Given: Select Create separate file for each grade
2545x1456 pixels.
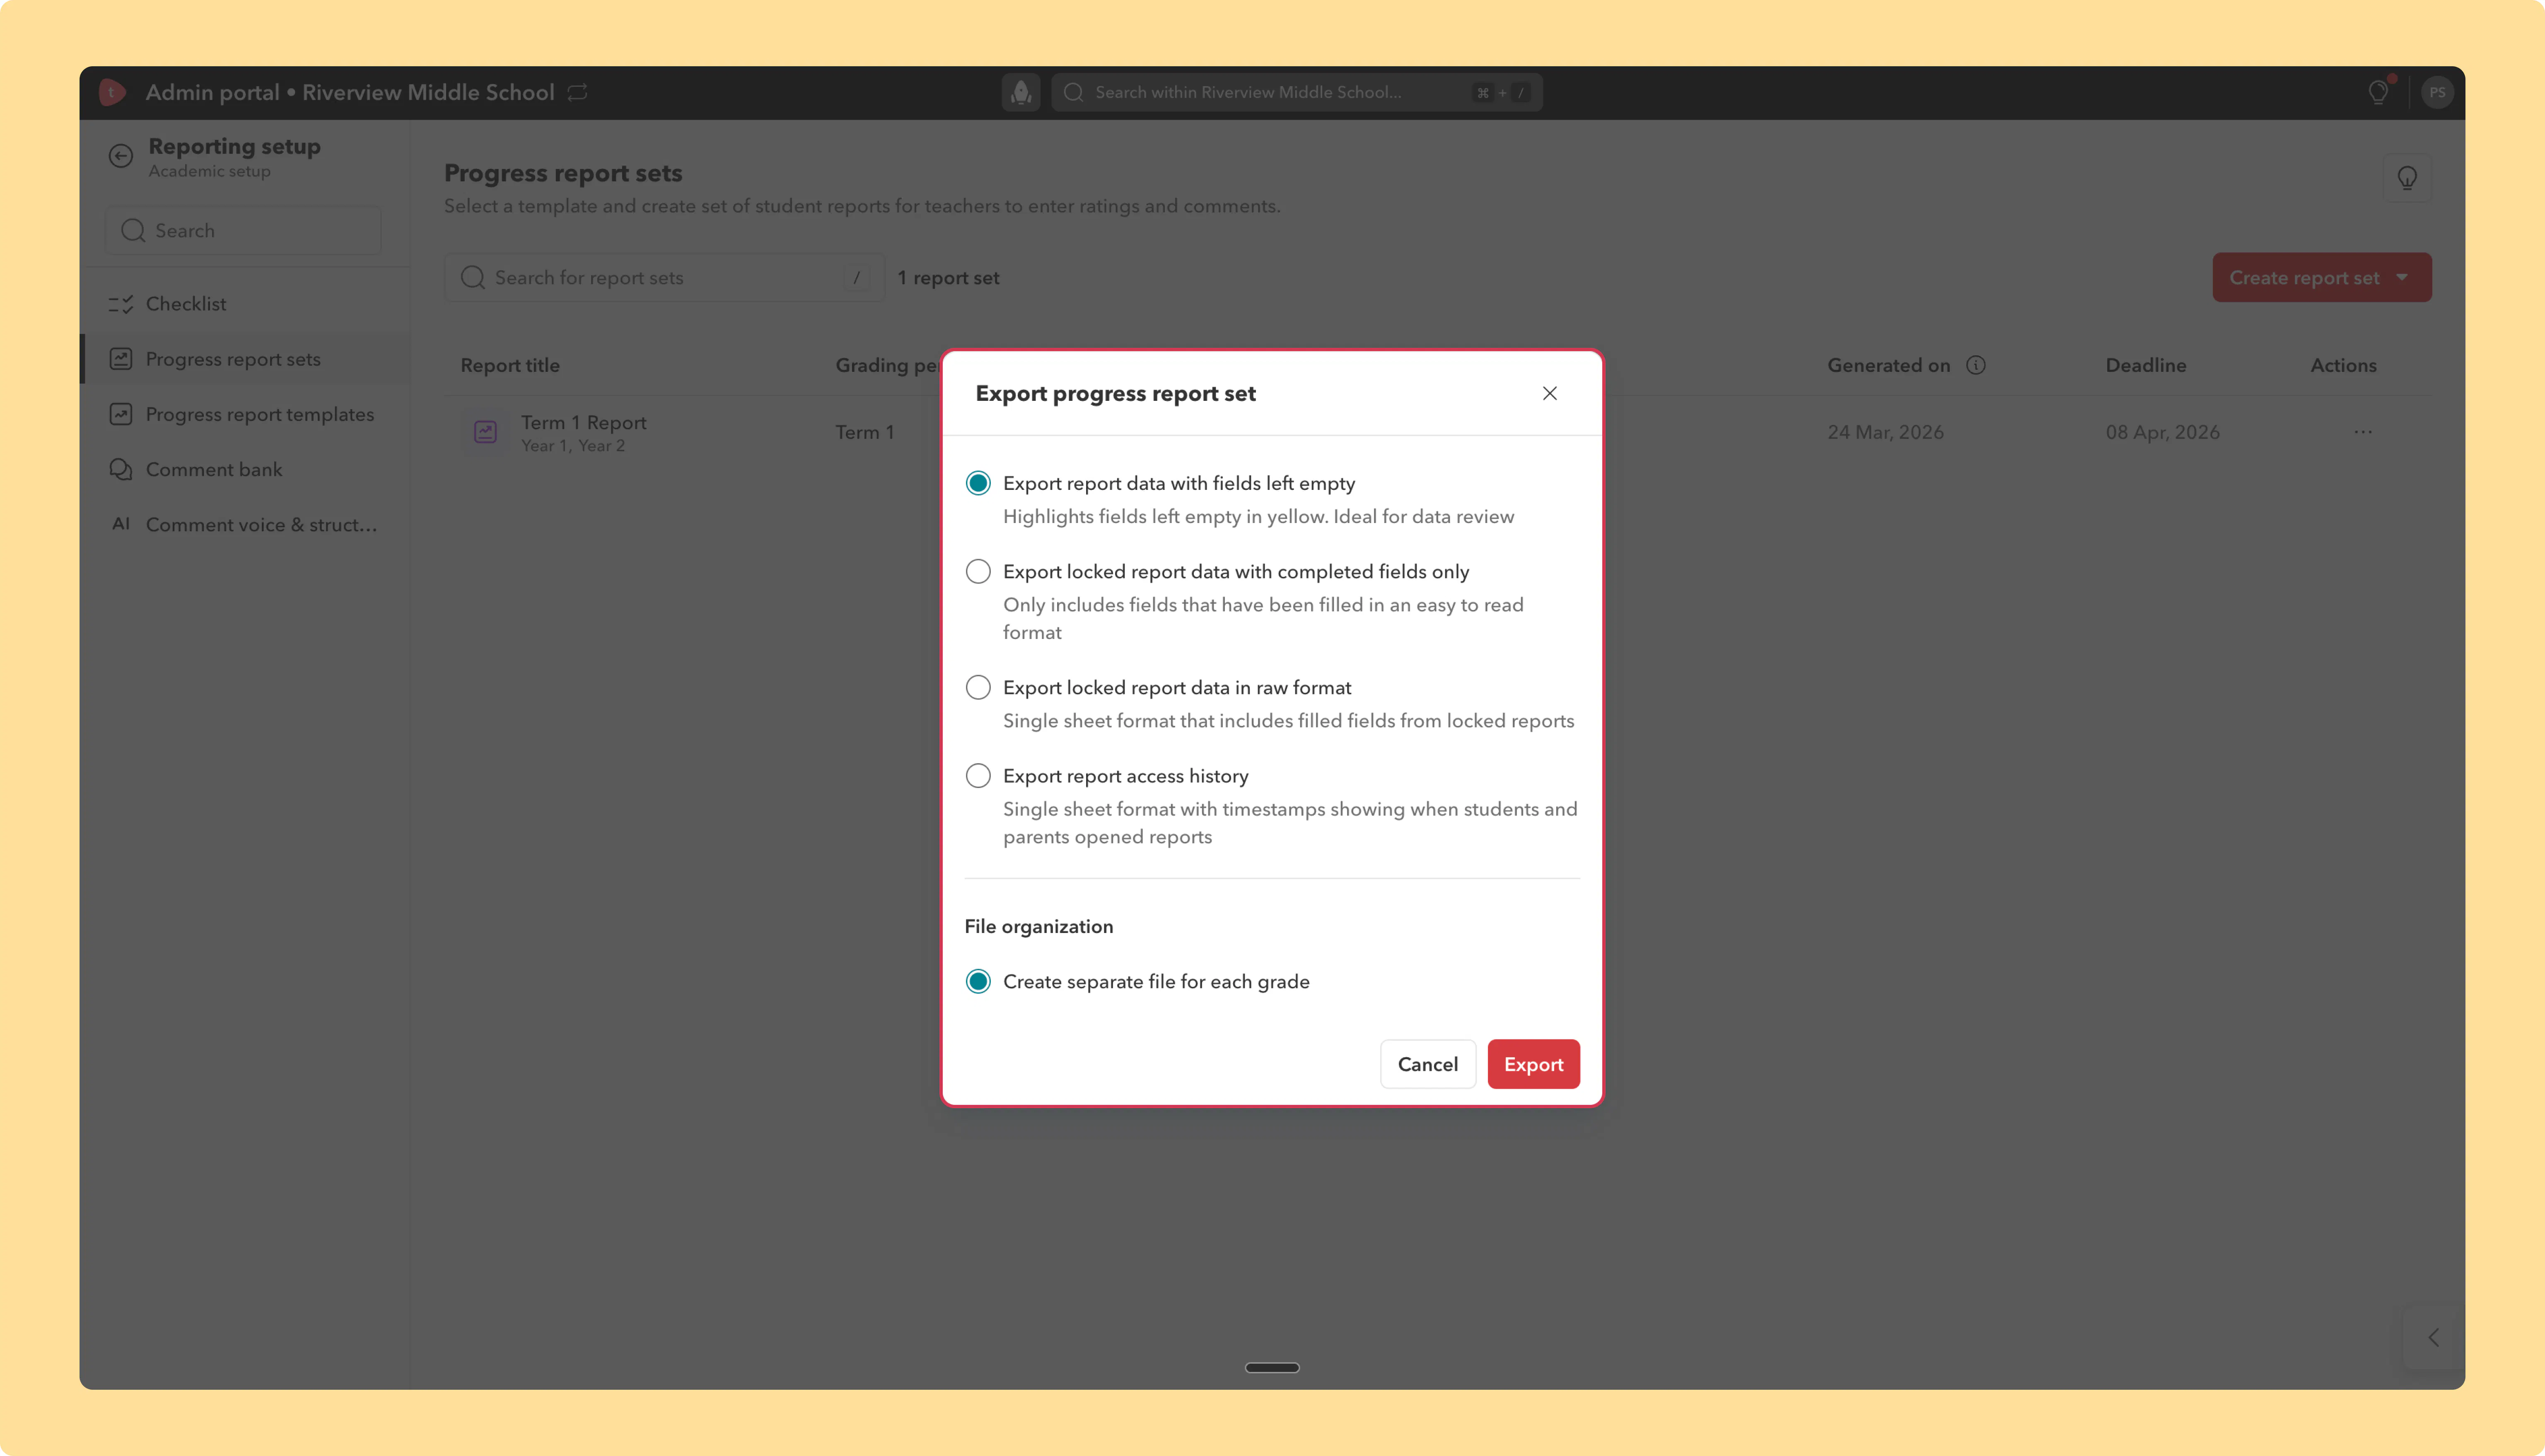Looking at the screenshot, I should point(978,981).
